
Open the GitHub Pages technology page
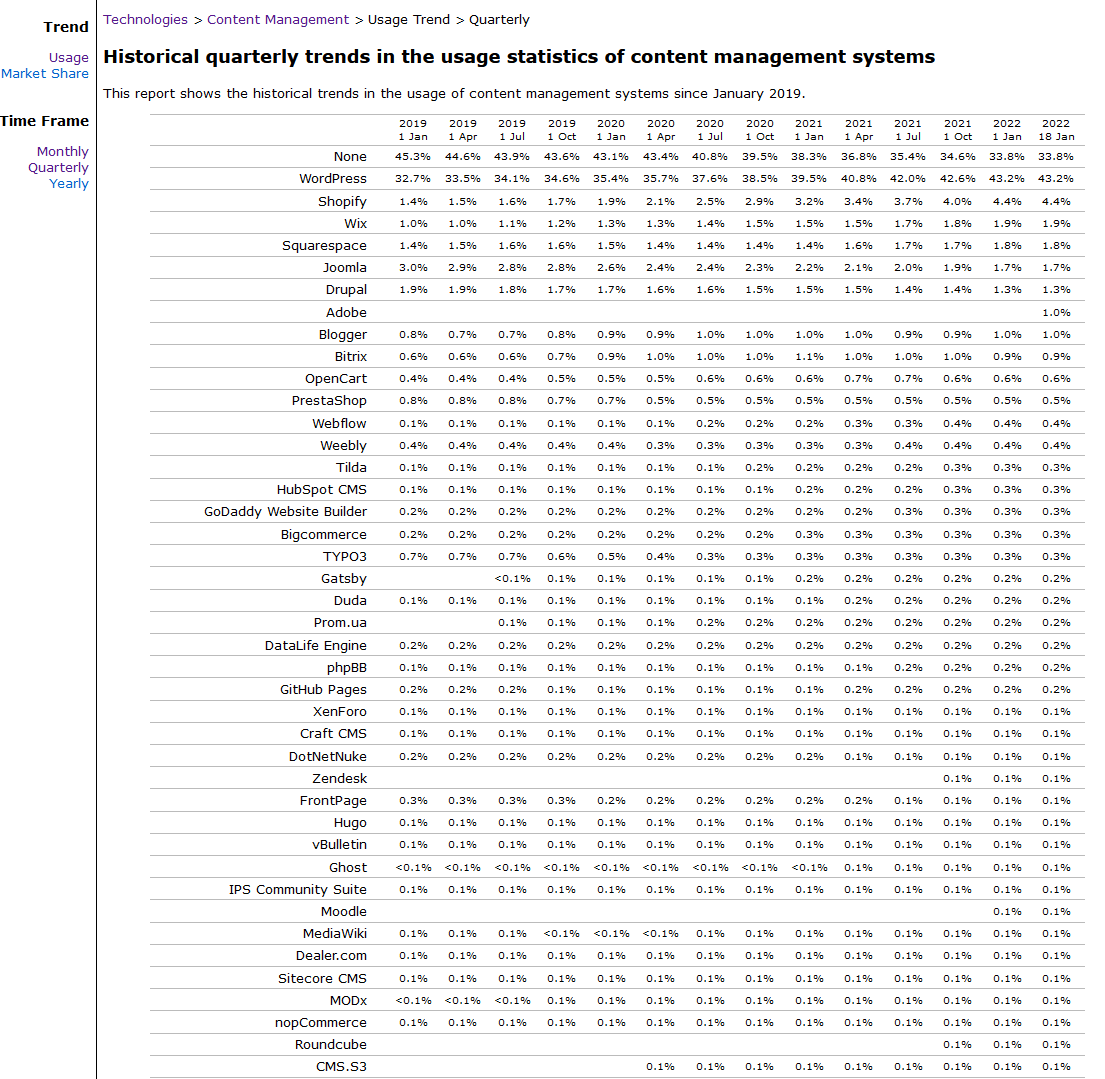pos(325,689)
